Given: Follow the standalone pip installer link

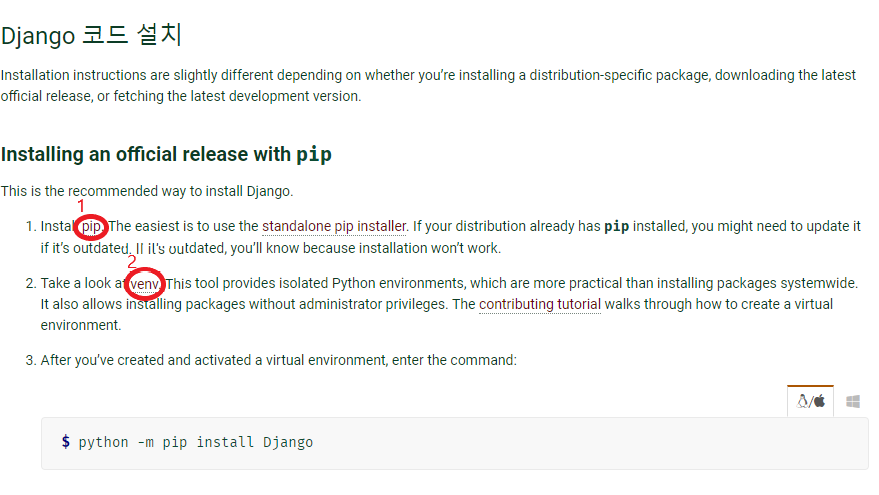Looking at the screenshot, I should tap(334, 226).
